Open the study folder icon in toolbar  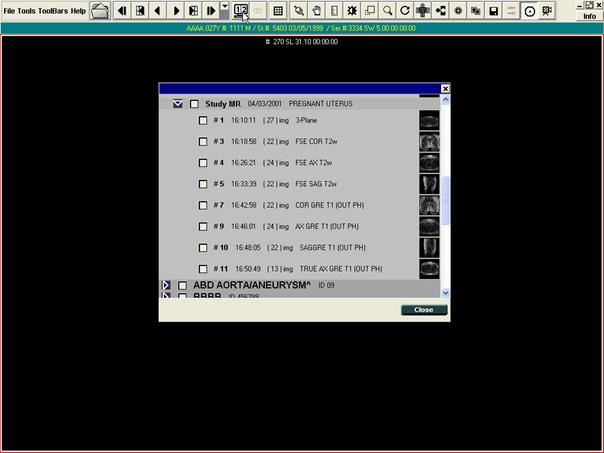click(100, 10)
